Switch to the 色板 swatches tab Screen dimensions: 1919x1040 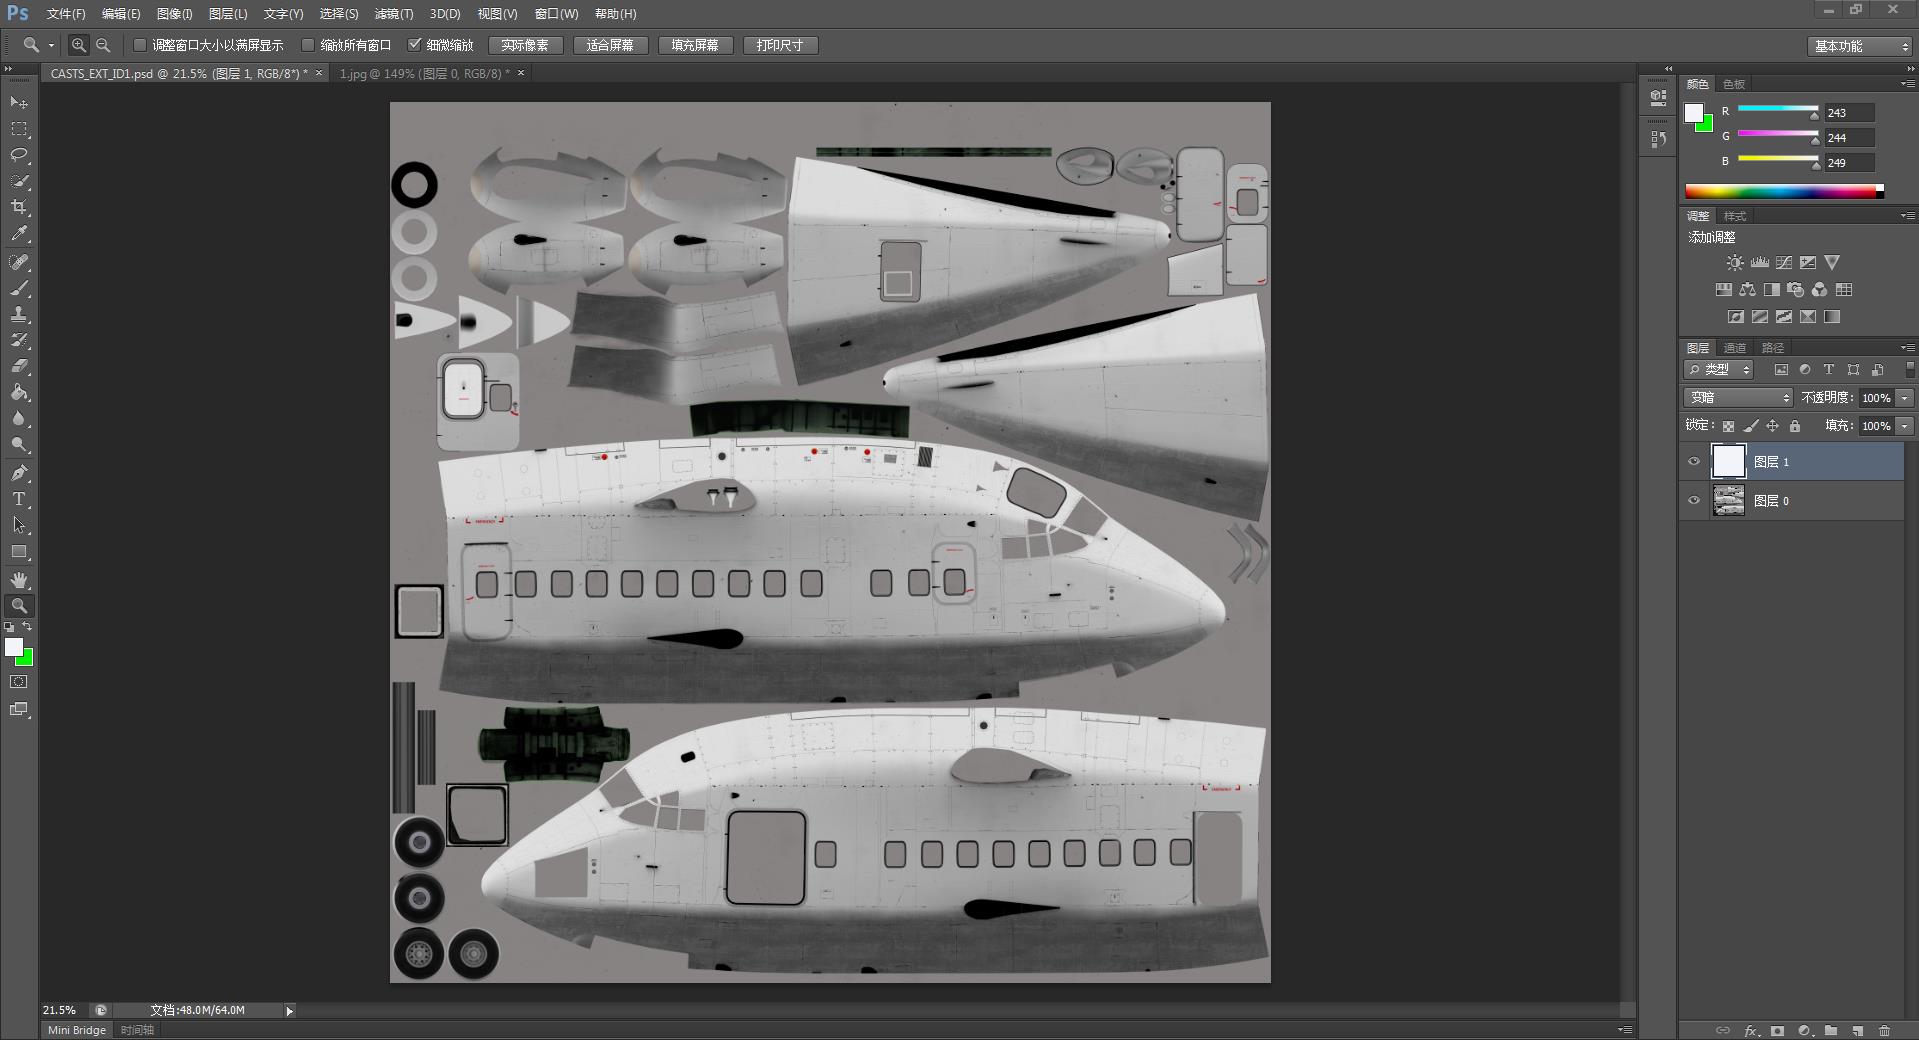(x=1735, y=84)
